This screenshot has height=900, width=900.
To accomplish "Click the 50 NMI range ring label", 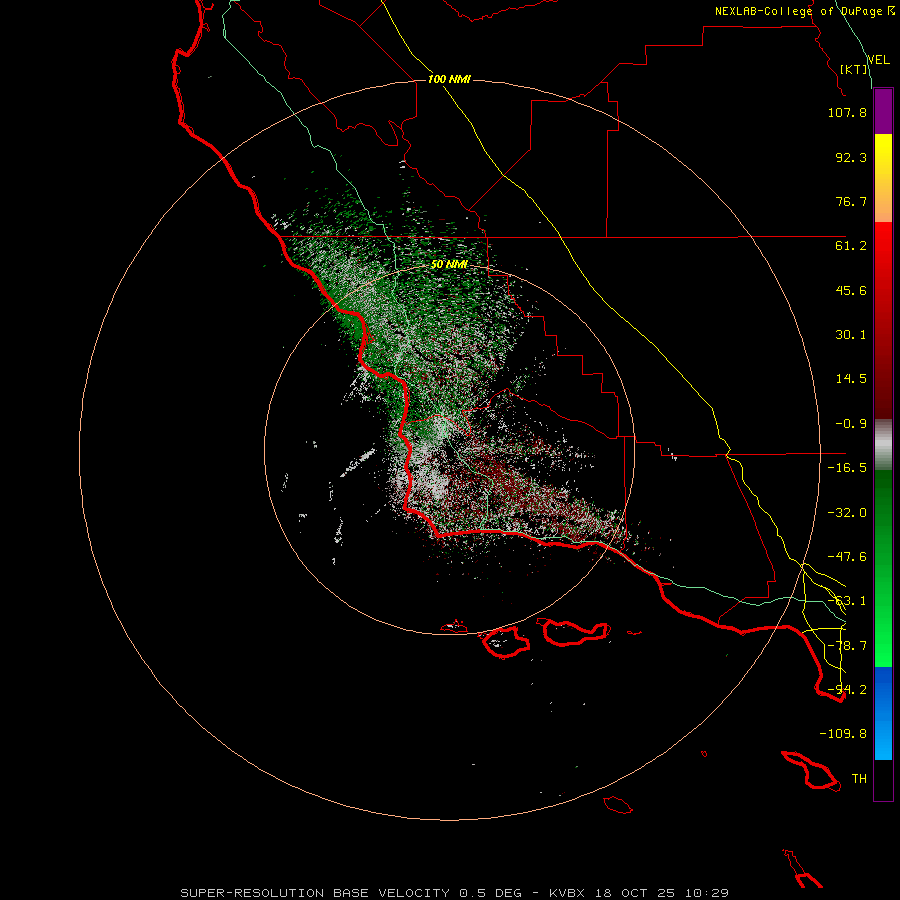I will (x=449, y=265).
